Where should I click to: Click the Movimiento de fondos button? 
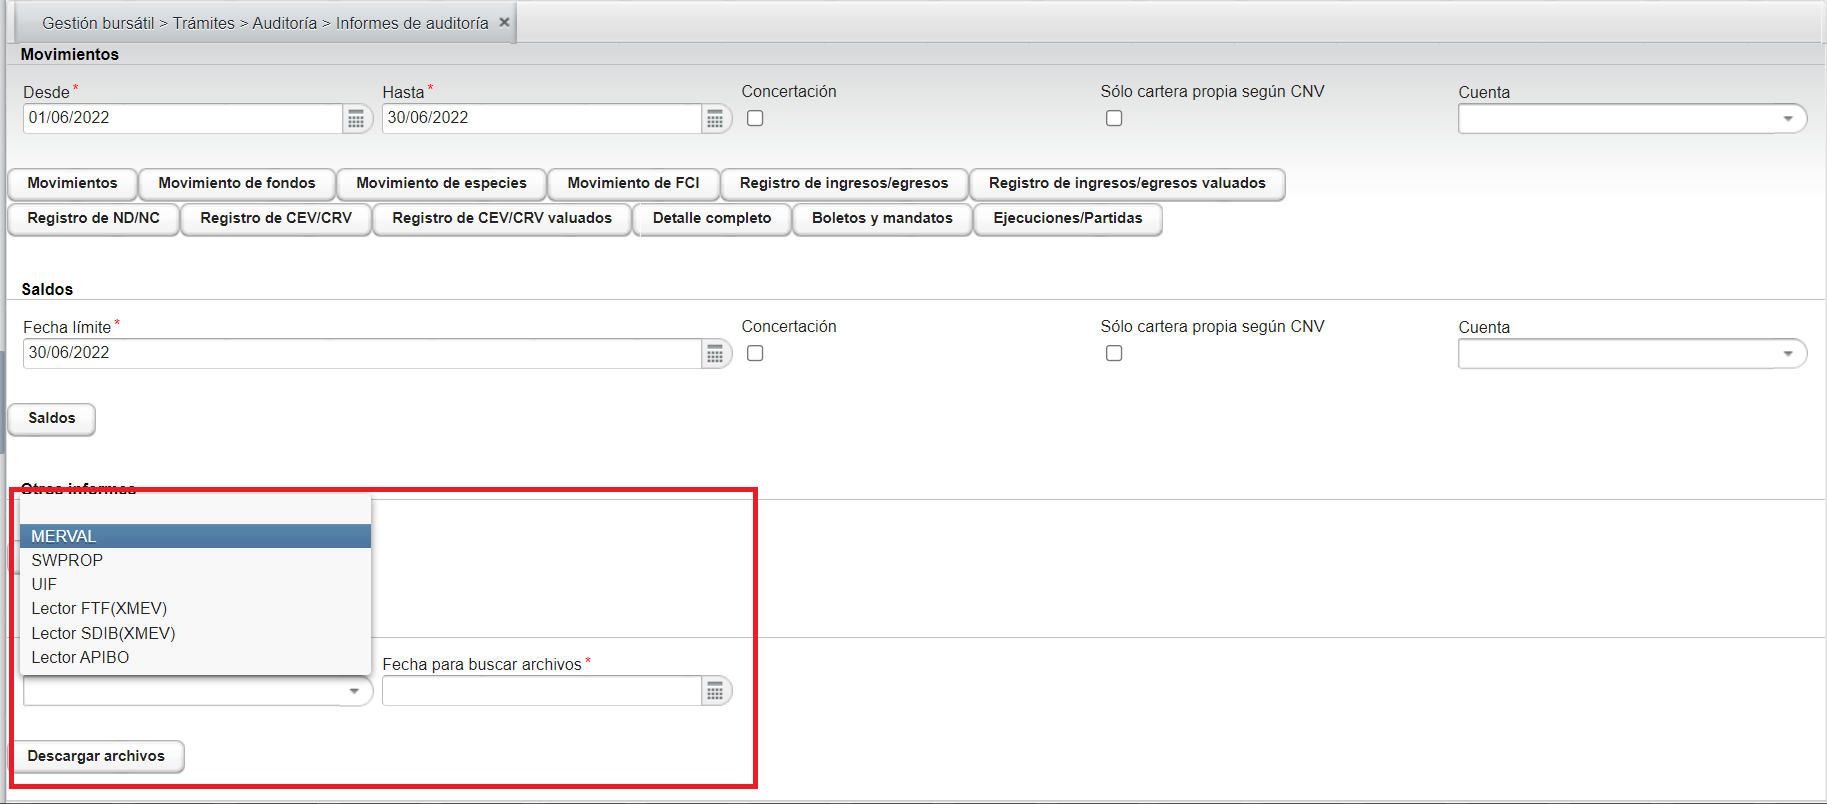click(237, 183)
